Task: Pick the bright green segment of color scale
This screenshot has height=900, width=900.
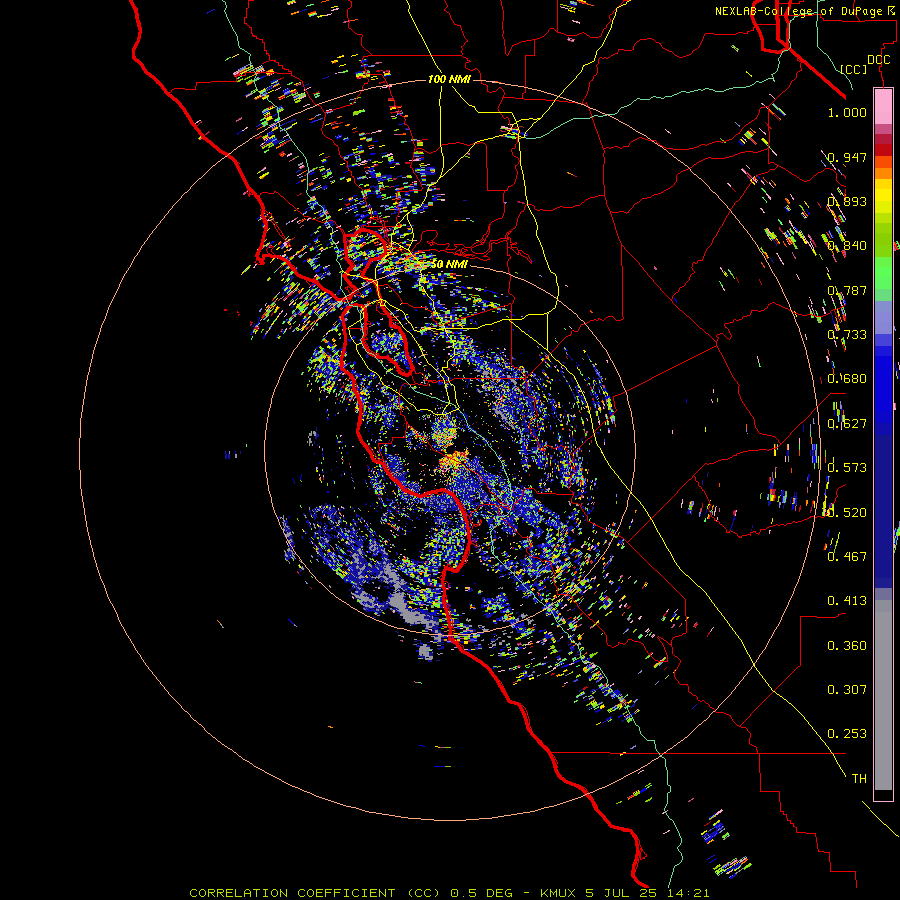Action: tap(883, 273)
